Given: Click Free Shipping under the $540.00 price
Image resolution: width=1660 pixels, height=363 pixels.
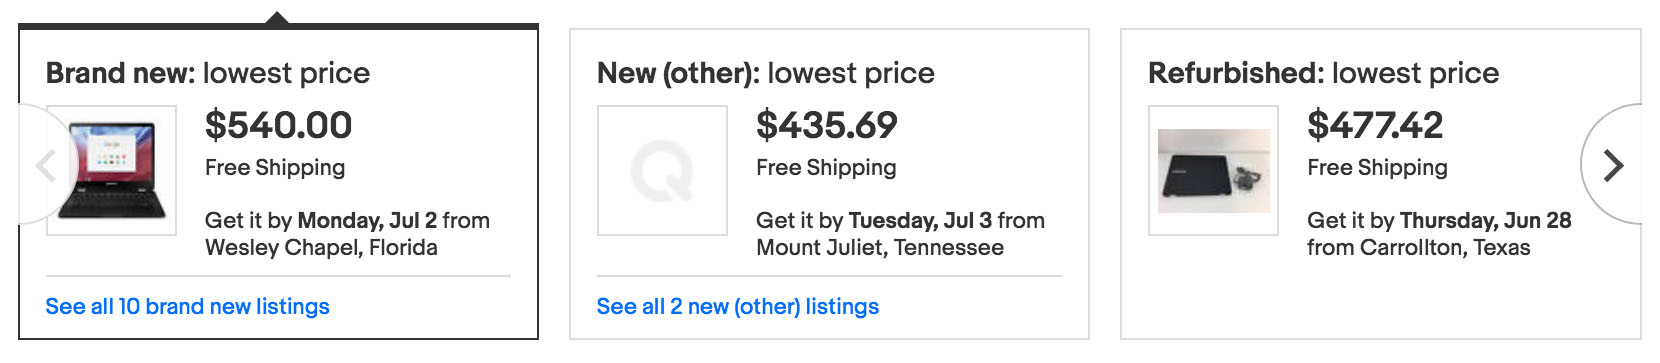Looking at the screenshot, I should (275, 168).
